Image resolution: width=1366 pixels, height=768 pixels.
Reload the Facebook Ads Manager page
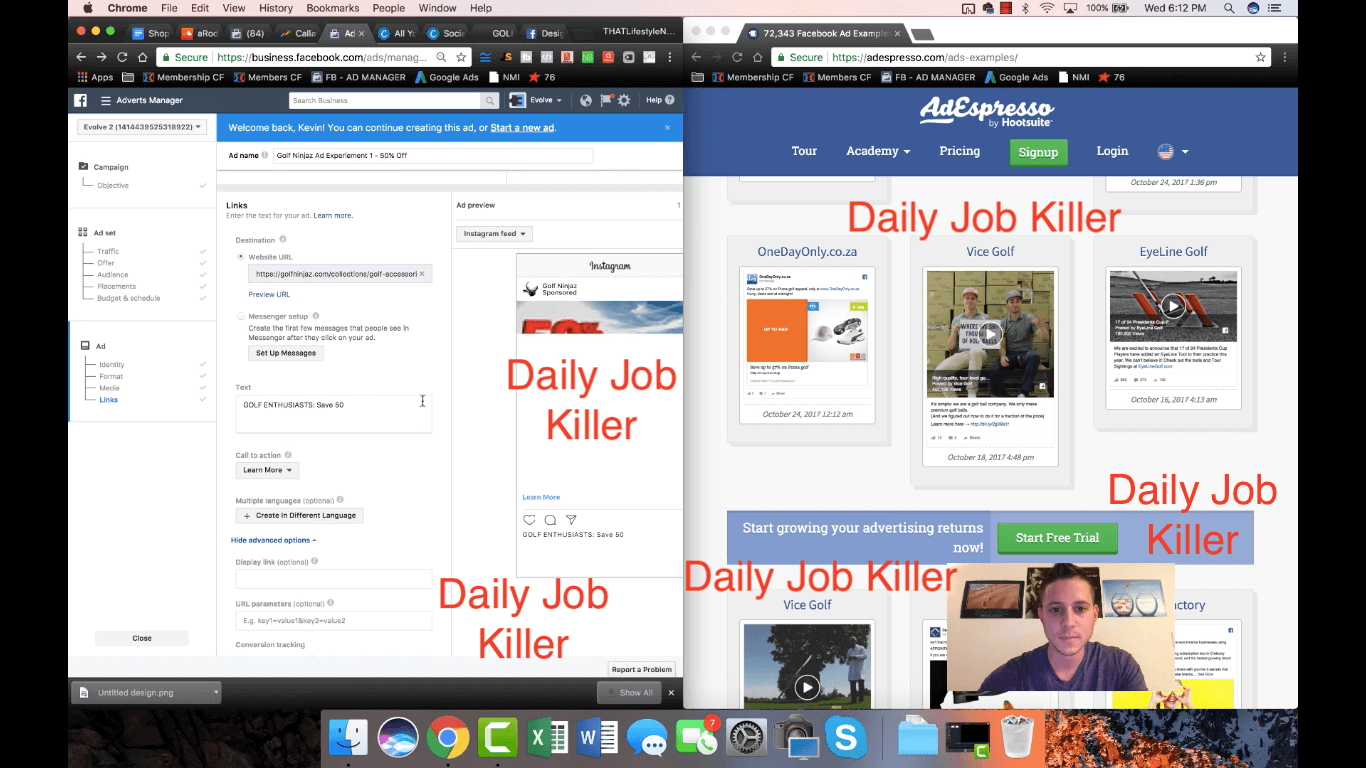pyautogui.click(x=123, y=58)
